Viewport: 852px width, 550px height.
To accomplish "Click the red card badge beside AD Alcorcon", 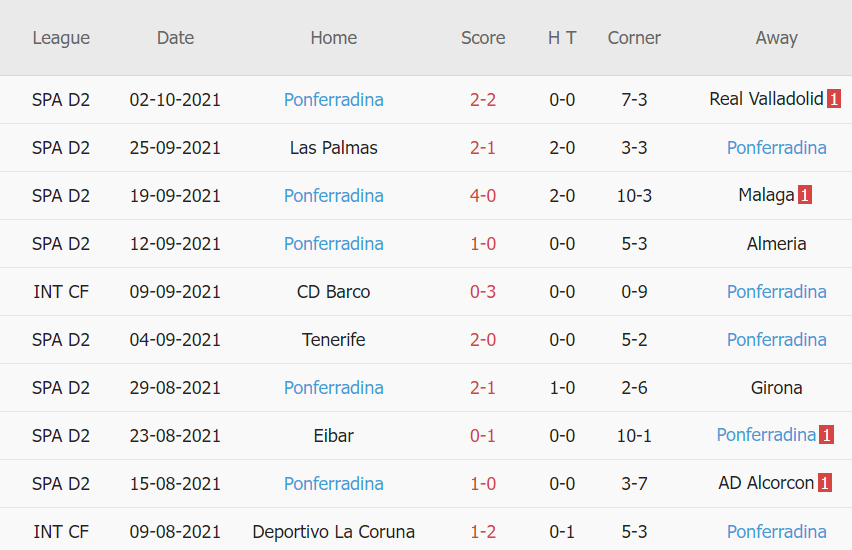I will click(825, 483).
